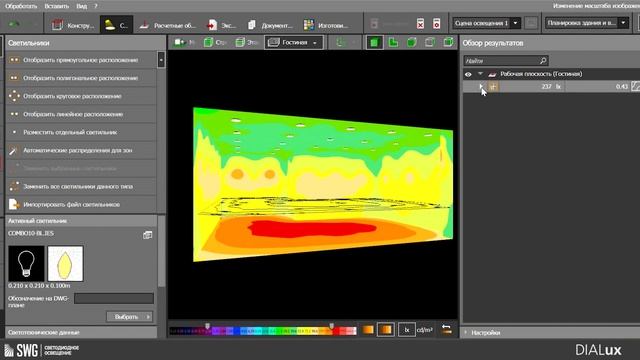Image resolution: width=640 pixels, height=360 pixels.
Task: Click the circular arrangement icon
Action: [14, 96]
